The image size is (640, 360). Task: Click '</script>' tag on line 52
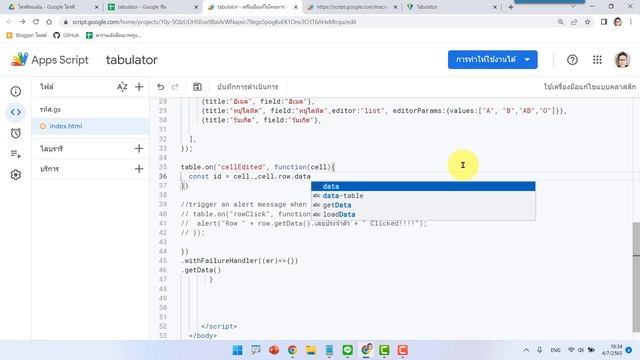pos(219,326)
